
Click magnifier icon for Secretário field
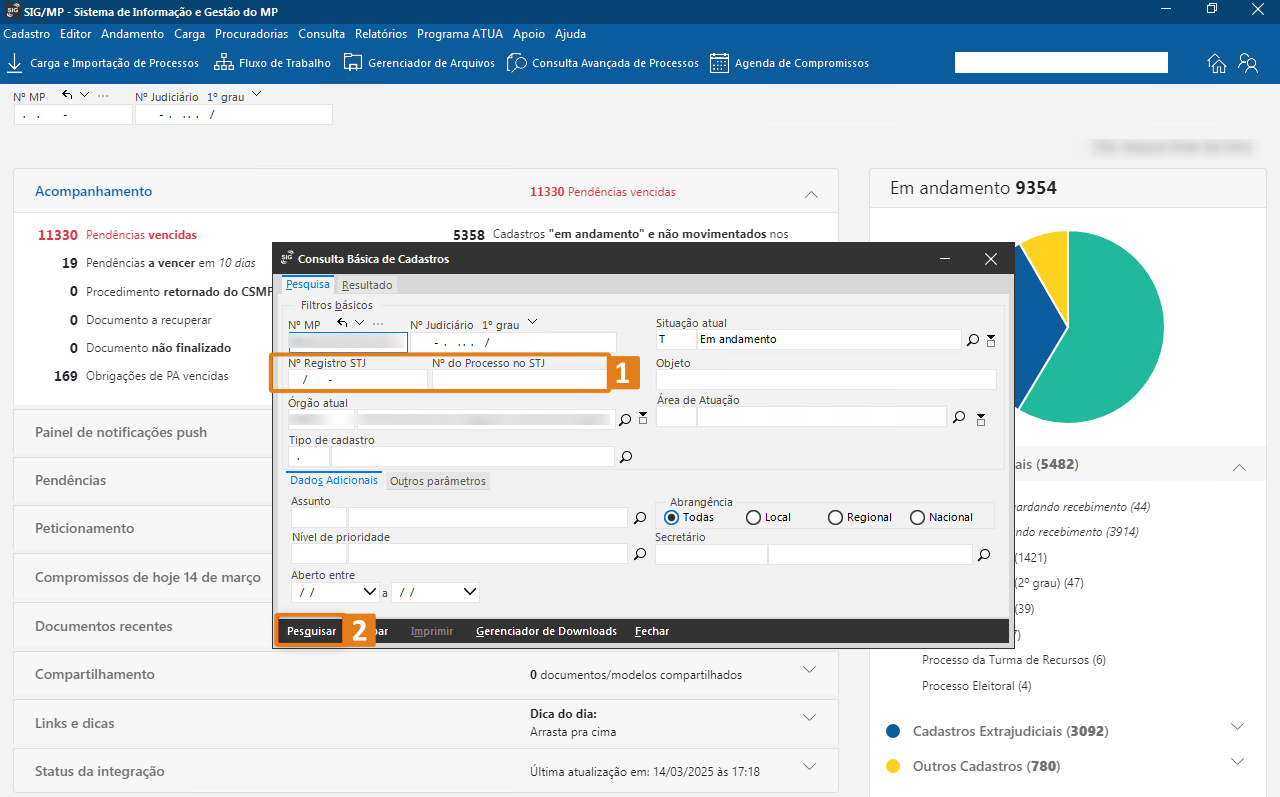click(984, 555)
